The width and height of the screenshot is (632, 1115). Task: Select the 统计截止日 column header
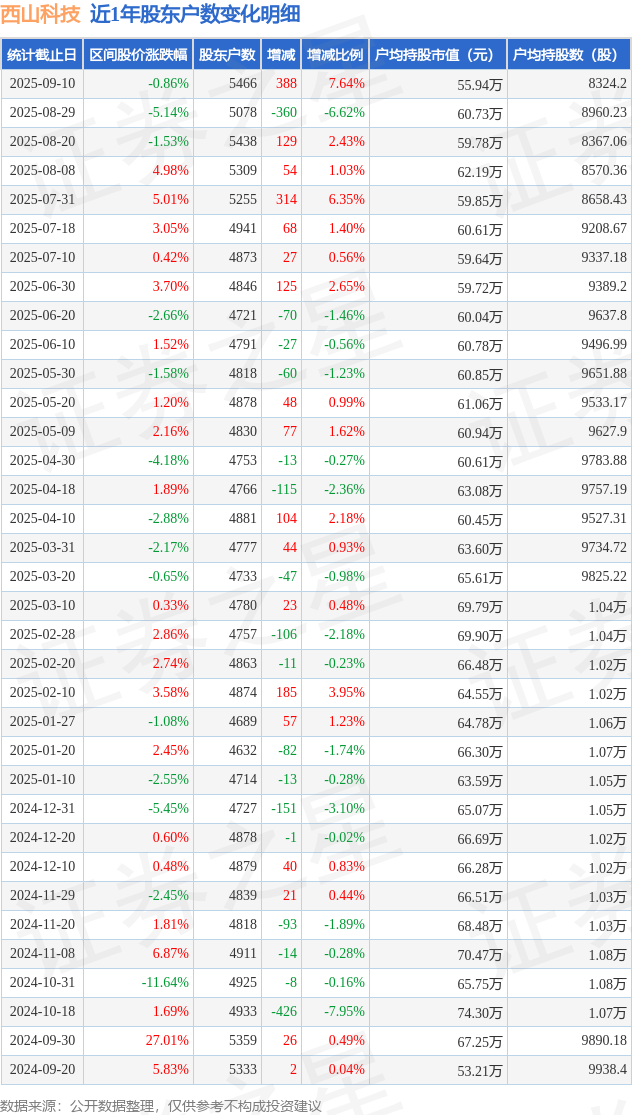(42, 55)
